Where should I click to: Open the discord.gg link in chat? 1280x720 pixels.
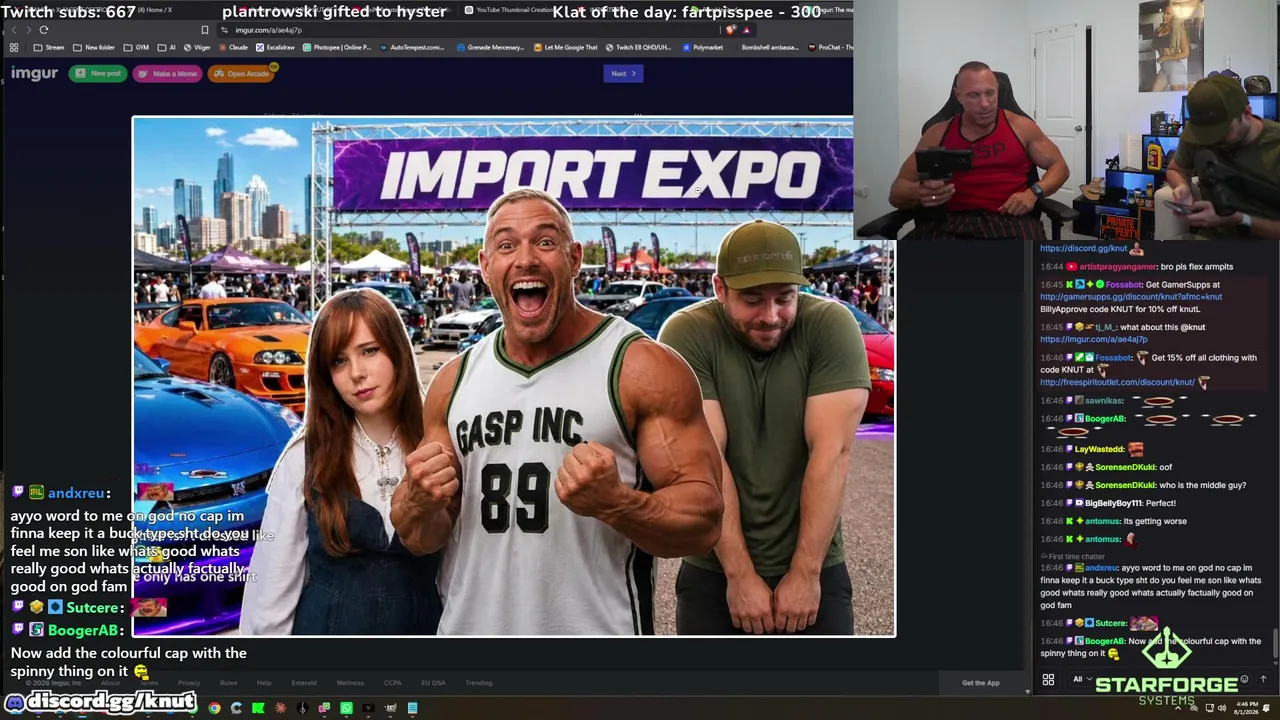[1084, 248]
